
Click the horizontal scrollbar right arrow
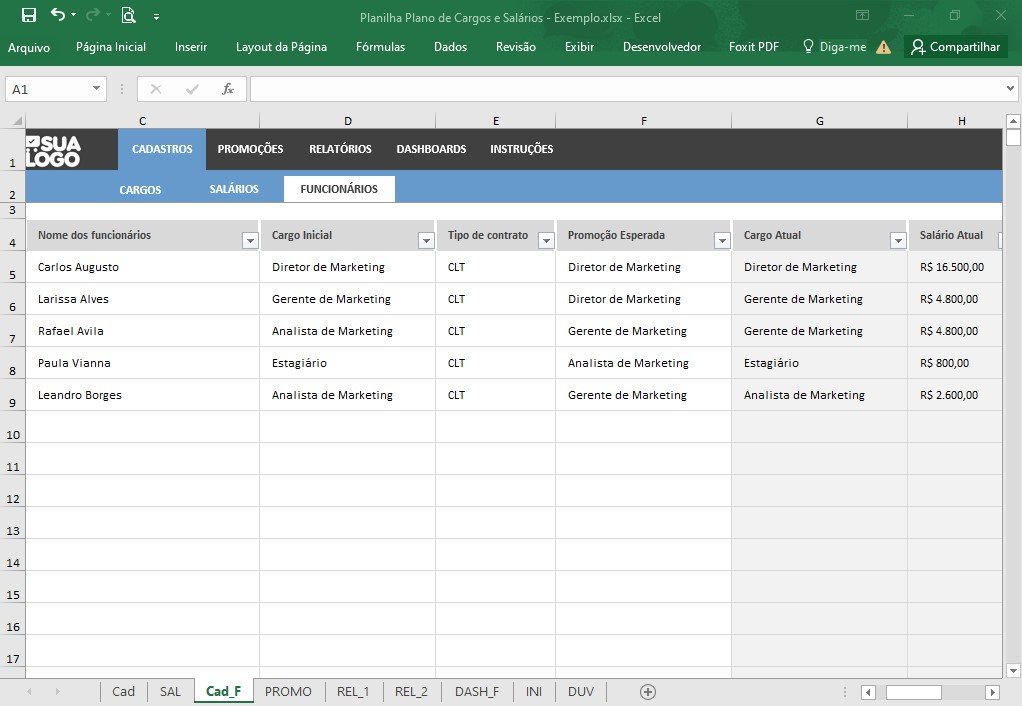pos(992,692)
